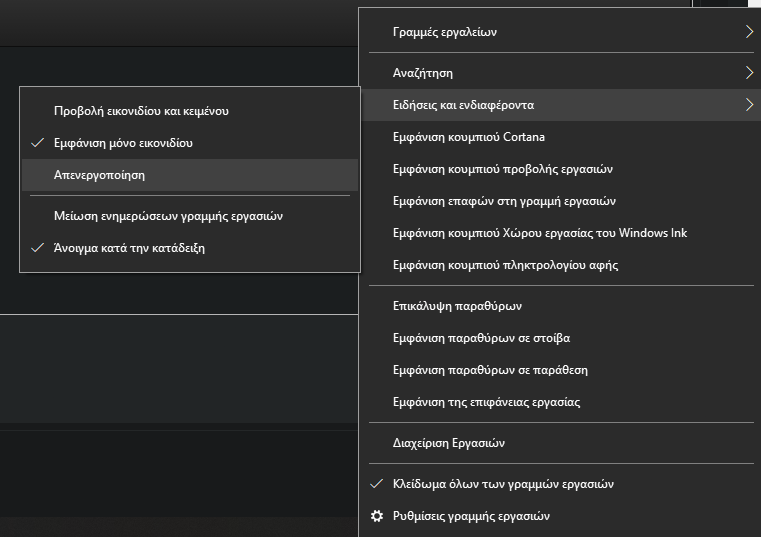Open taskbar settings gear icon
Image resolution: width=761 pixels, height=537 pixels.
377,516
